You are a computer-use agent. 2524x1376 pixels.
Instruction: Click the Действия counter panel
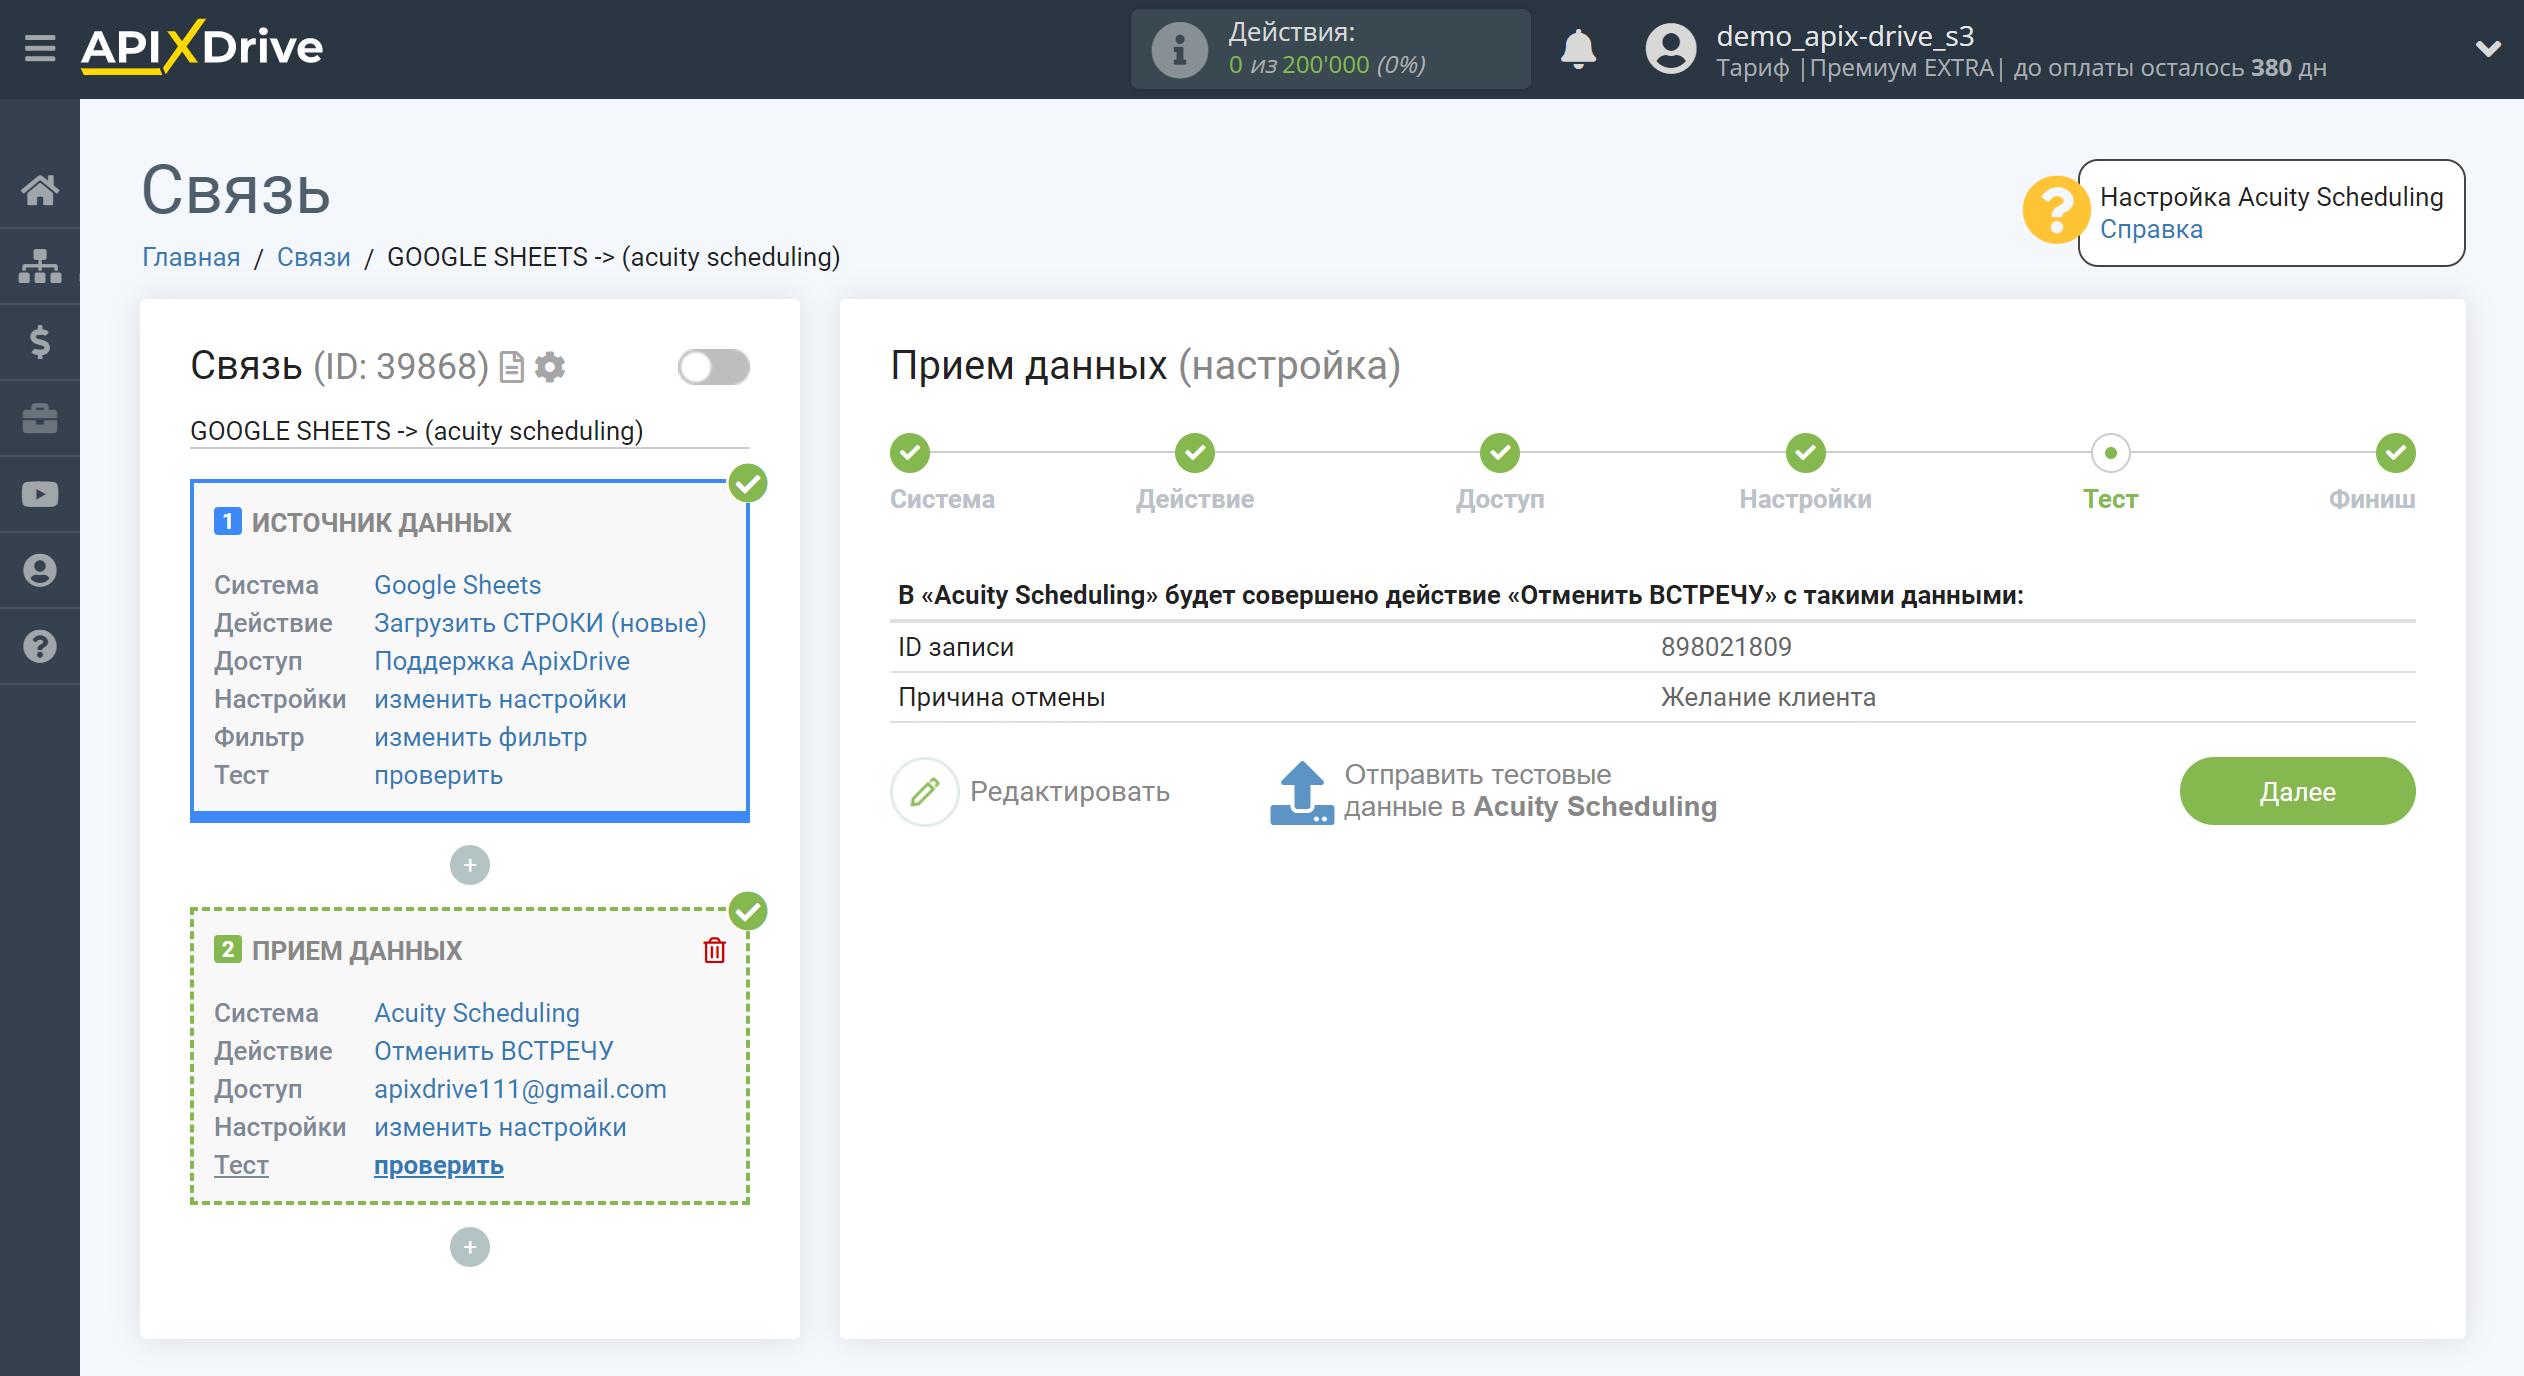(x=1330, y=49)
